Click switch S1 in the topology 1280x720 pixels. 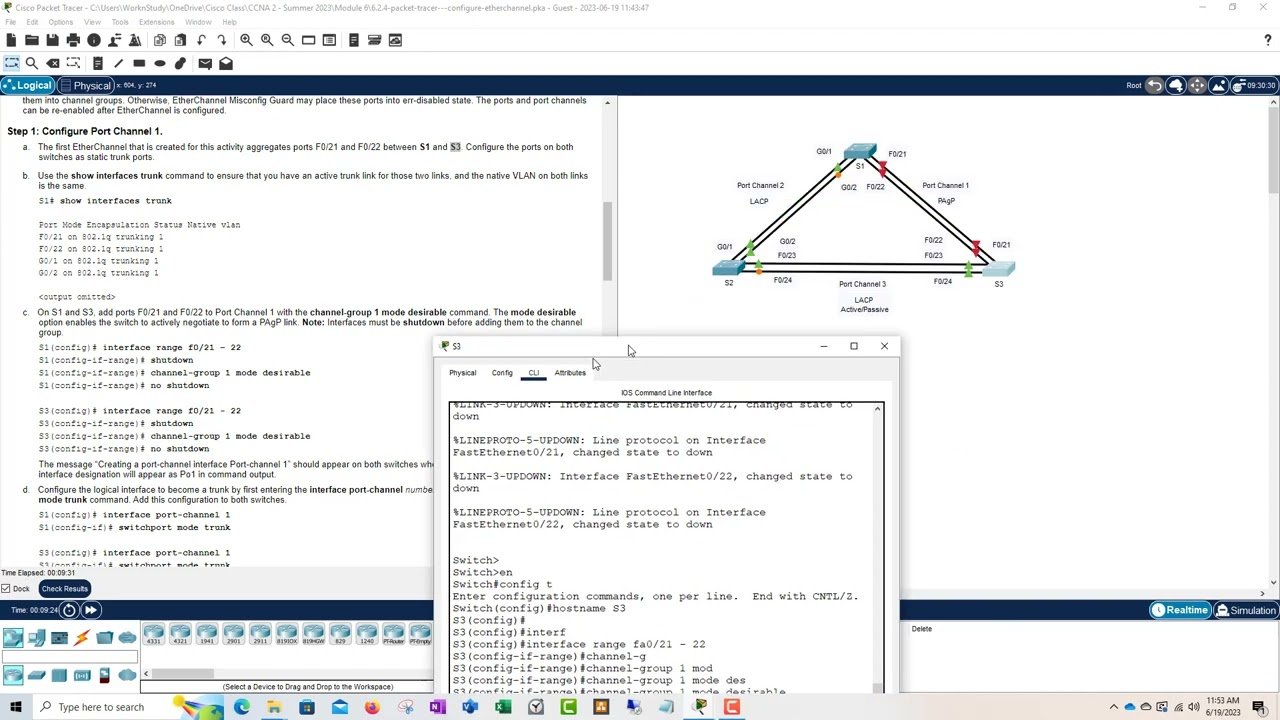pyautogui.click(x=860, y=153)
